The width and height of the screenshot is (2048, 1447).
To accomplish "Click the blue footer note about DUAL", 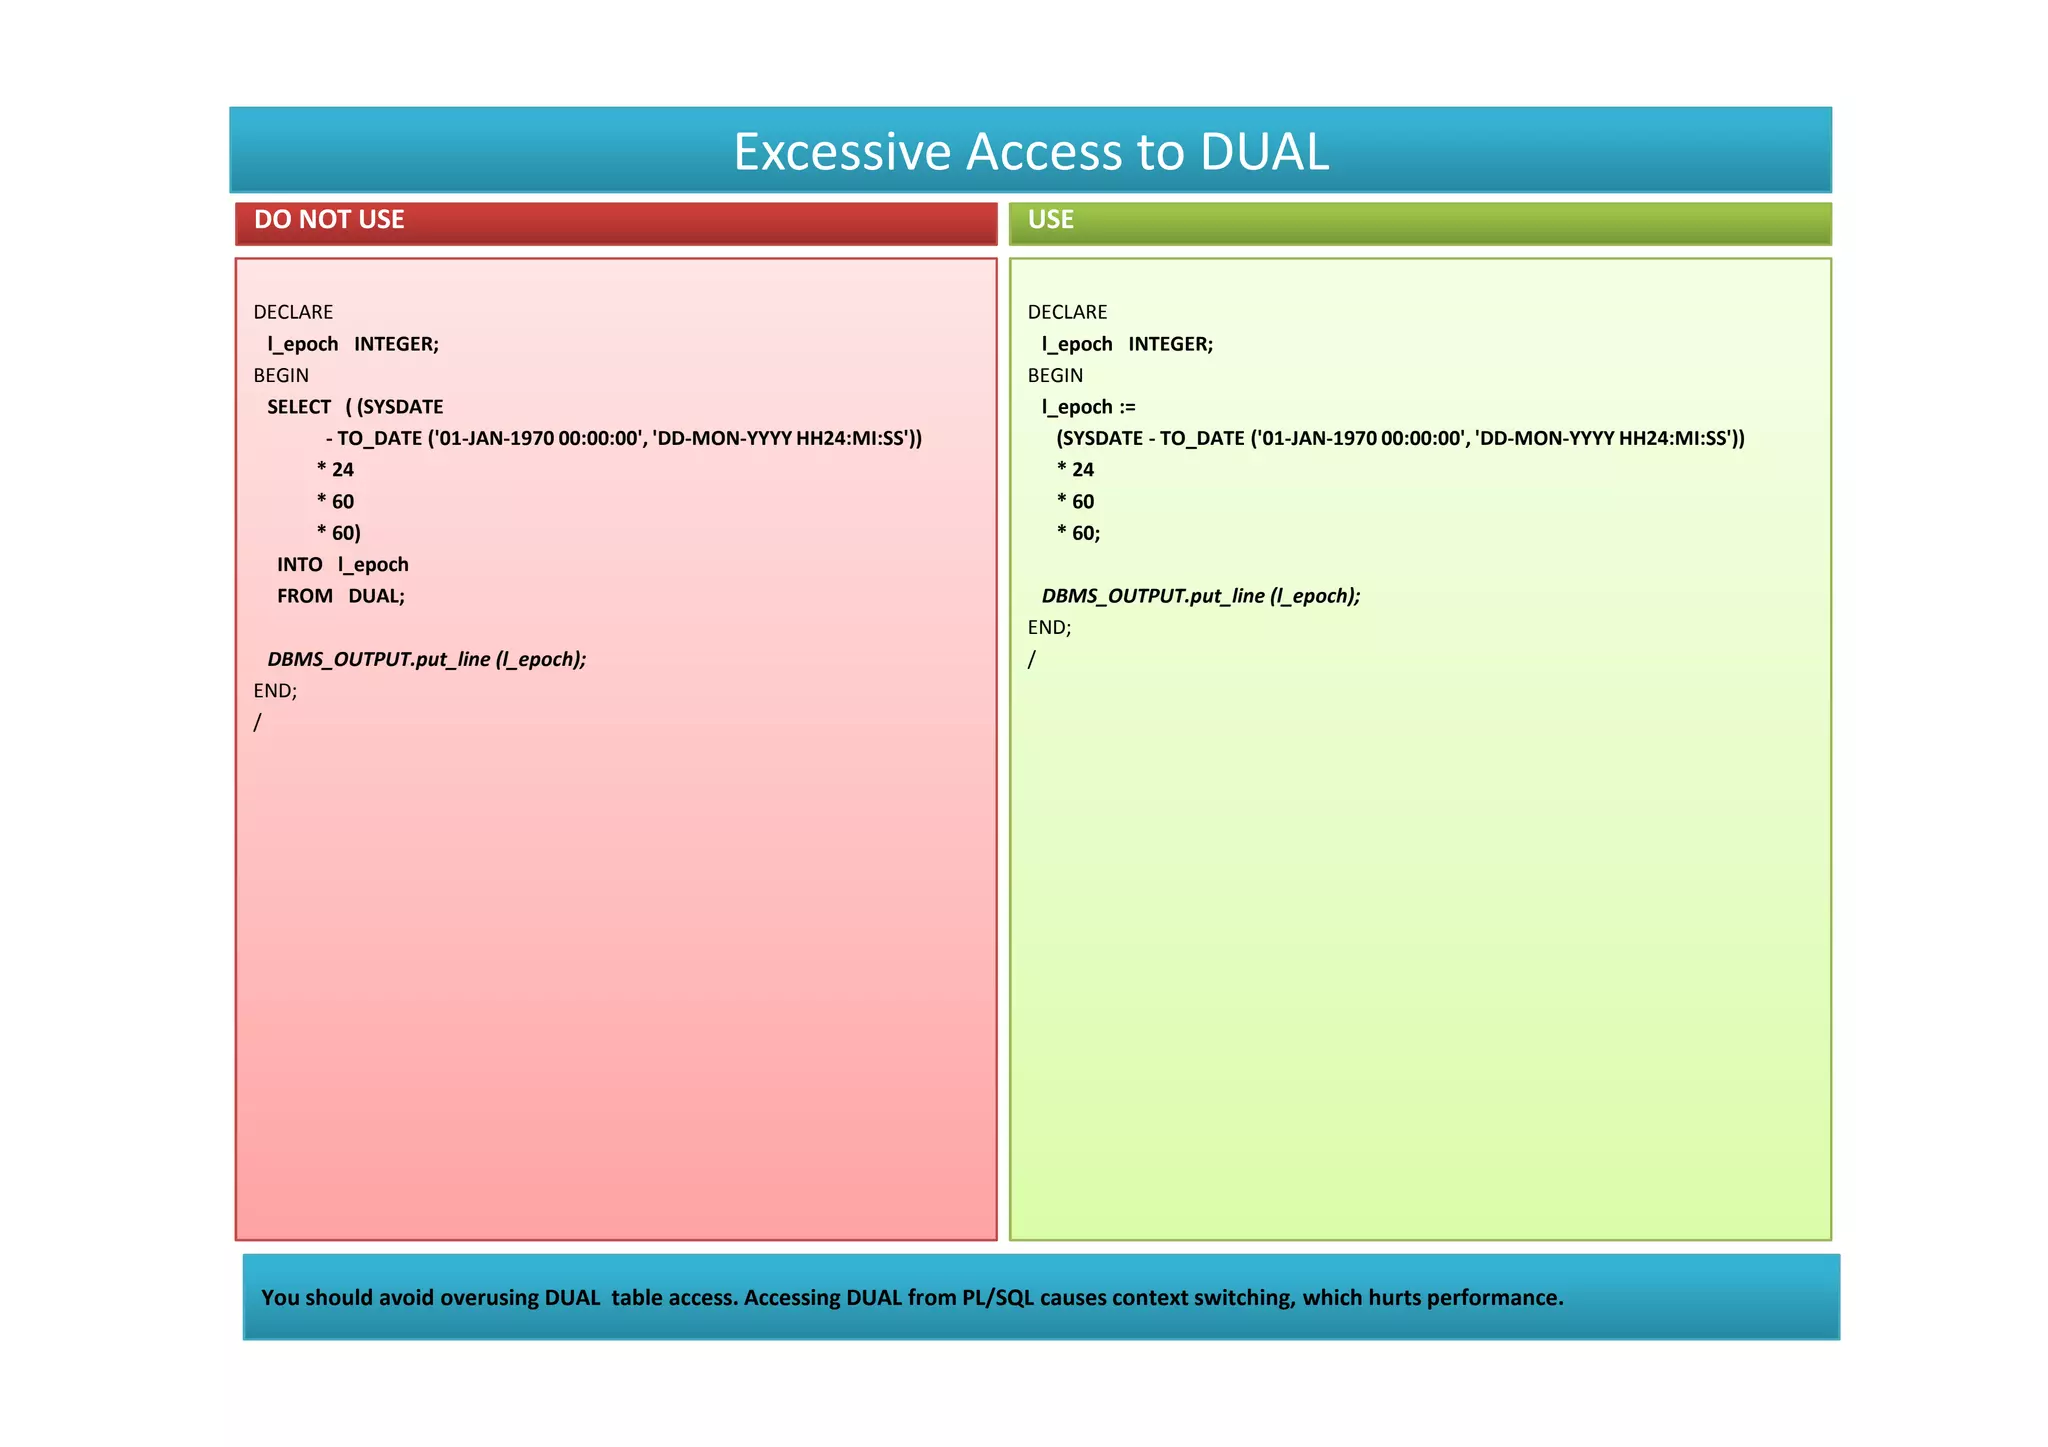I will pos(911,1298).
